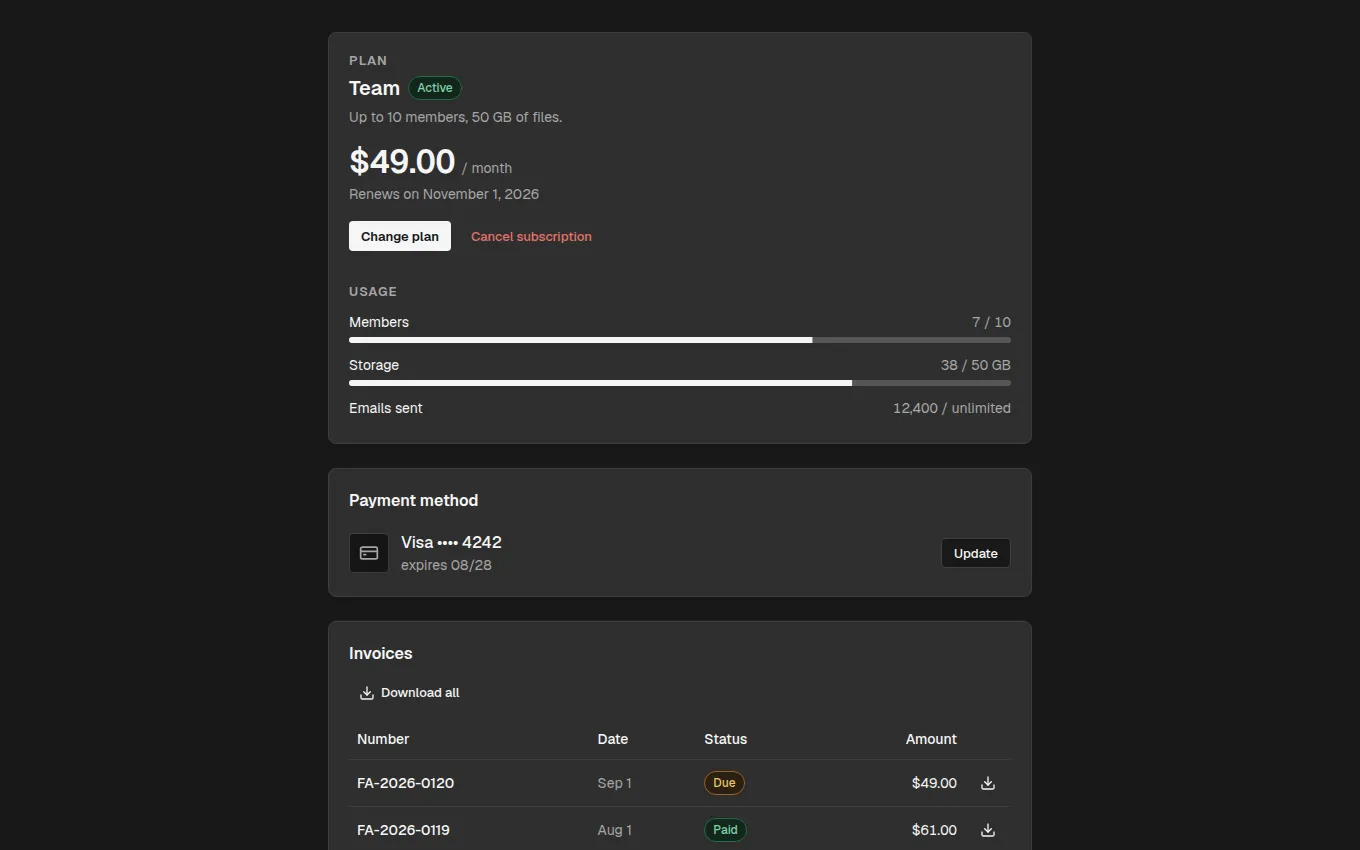This screenshot has height=850, width=1360.
Task: Click the renewal date text November 1, 2026
Action: [x=481, y=194]
